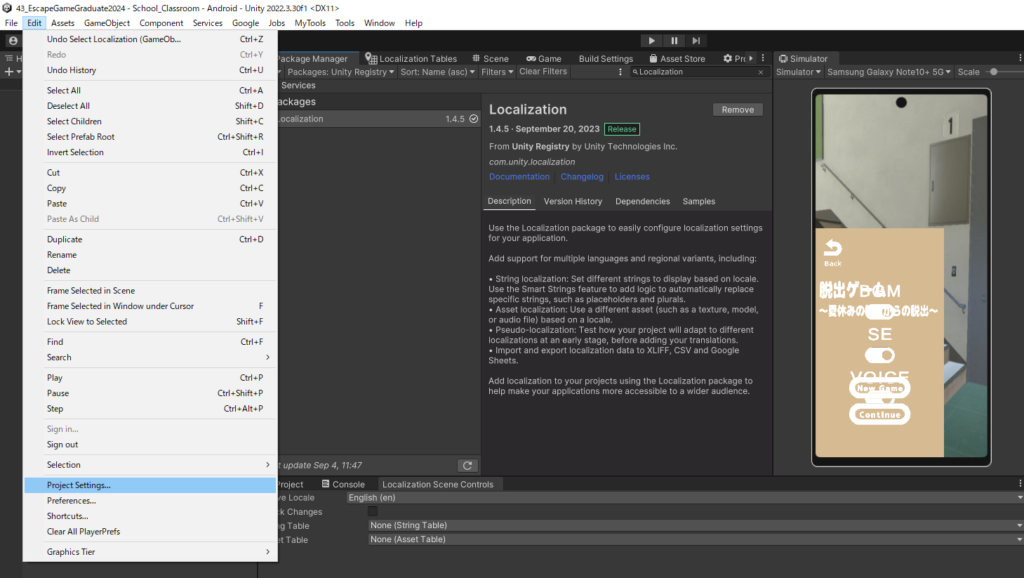Choose Undo History from Edit menu
This screenshot has width=1024, height=578.
(x=150, y=70)
